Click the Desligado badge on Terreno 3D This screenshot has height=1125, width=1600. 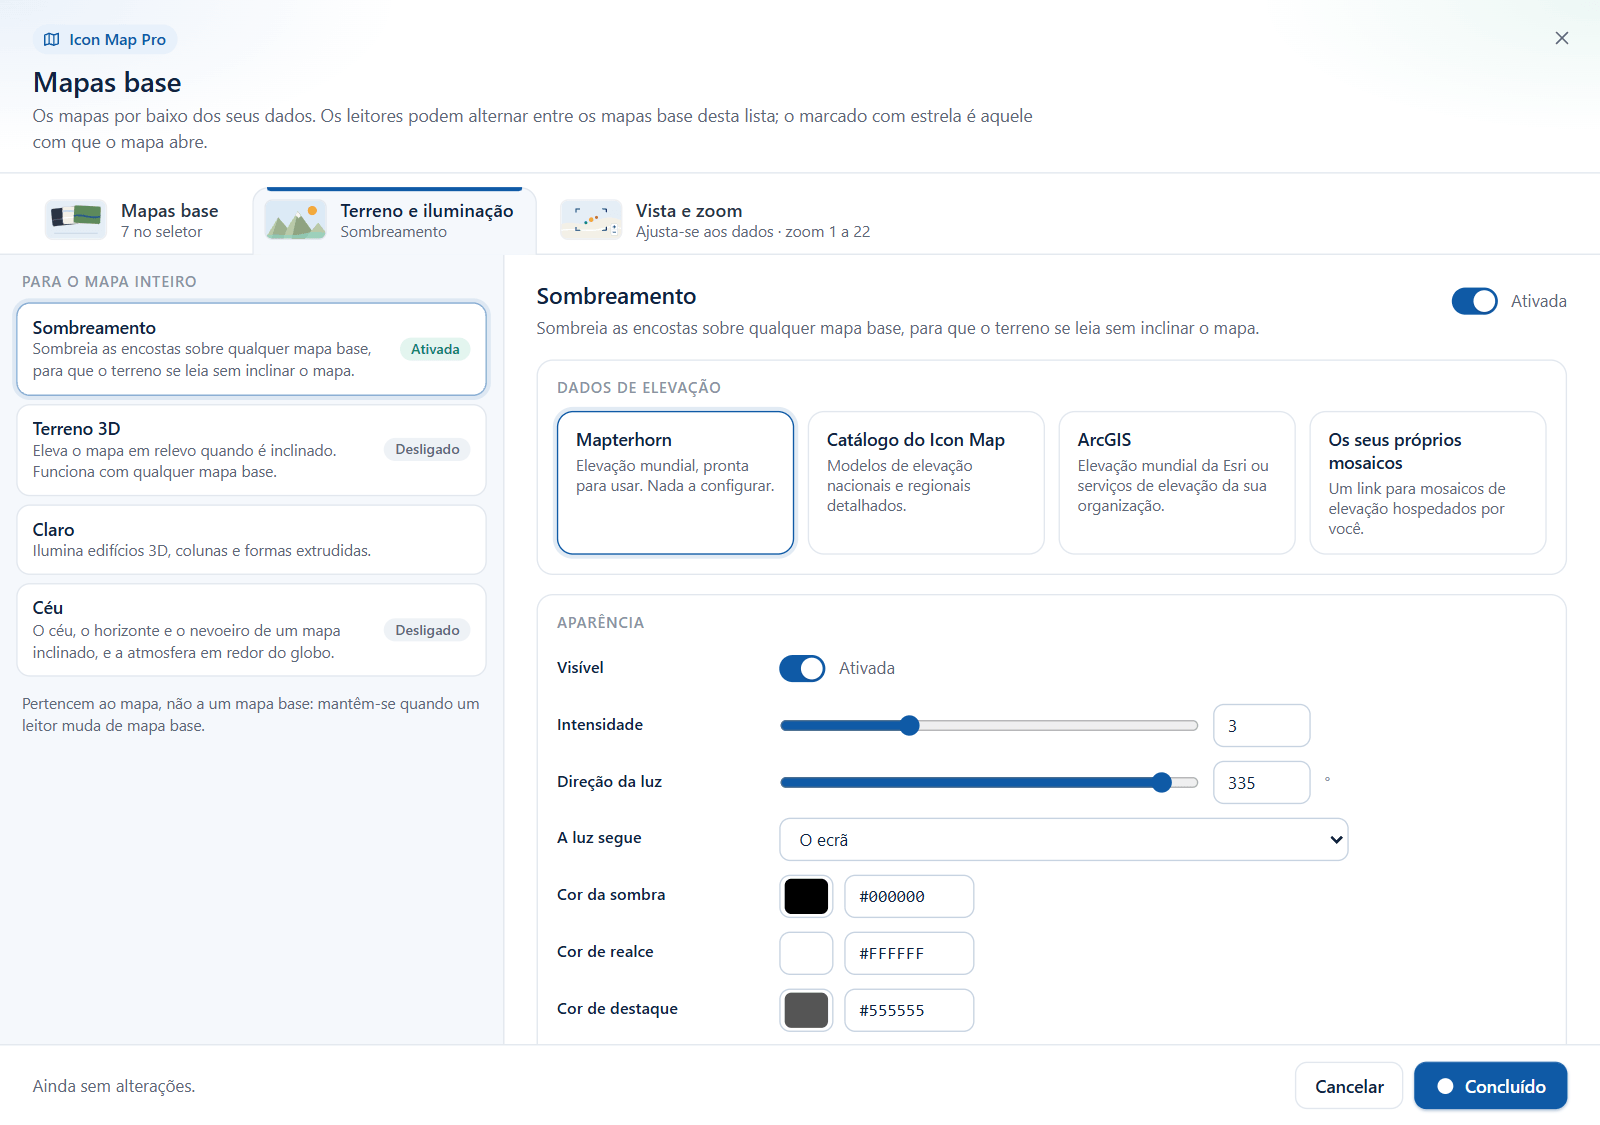427,450
